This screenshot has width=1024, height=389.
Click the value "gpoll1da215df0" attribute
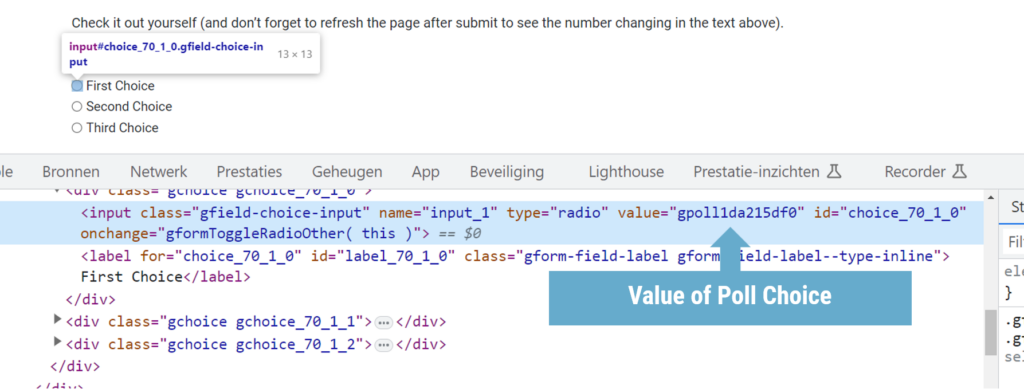pos(711,213)
